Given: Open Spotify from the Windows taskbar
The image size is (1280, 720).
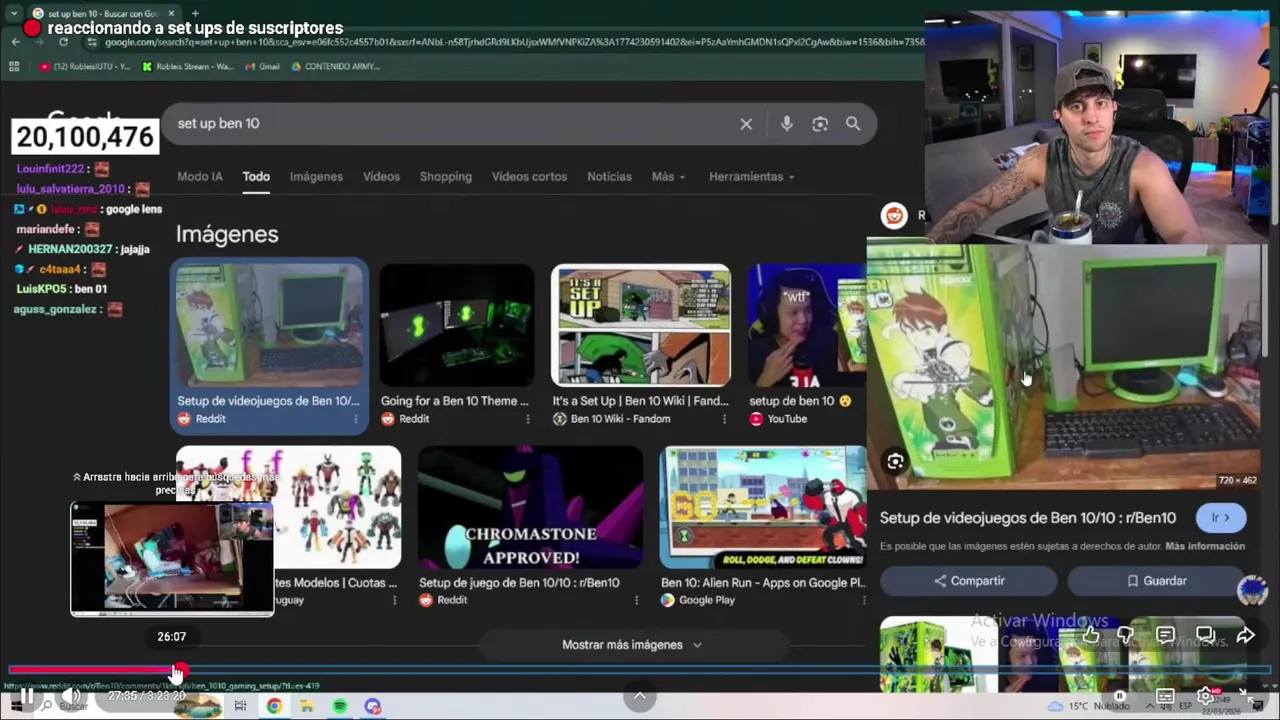Looking at the screenshot, I should point(340,706).
